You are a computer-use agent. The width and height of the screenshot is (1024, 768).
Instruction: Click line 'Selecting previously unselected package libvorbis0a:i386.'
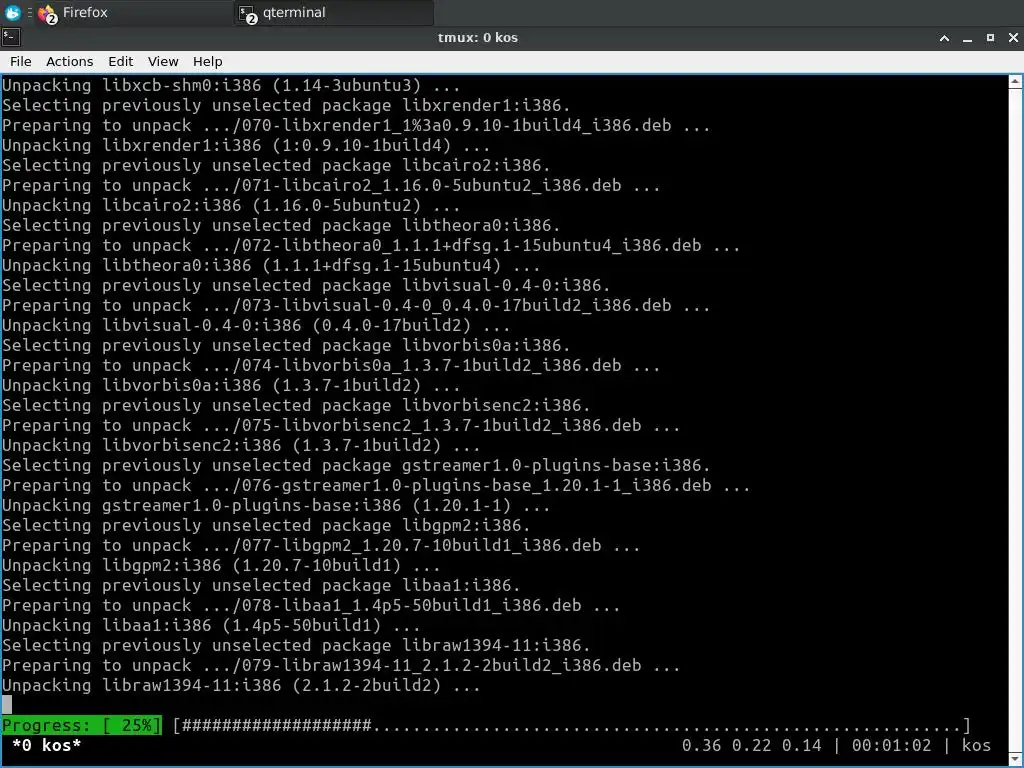pos(286,345)
